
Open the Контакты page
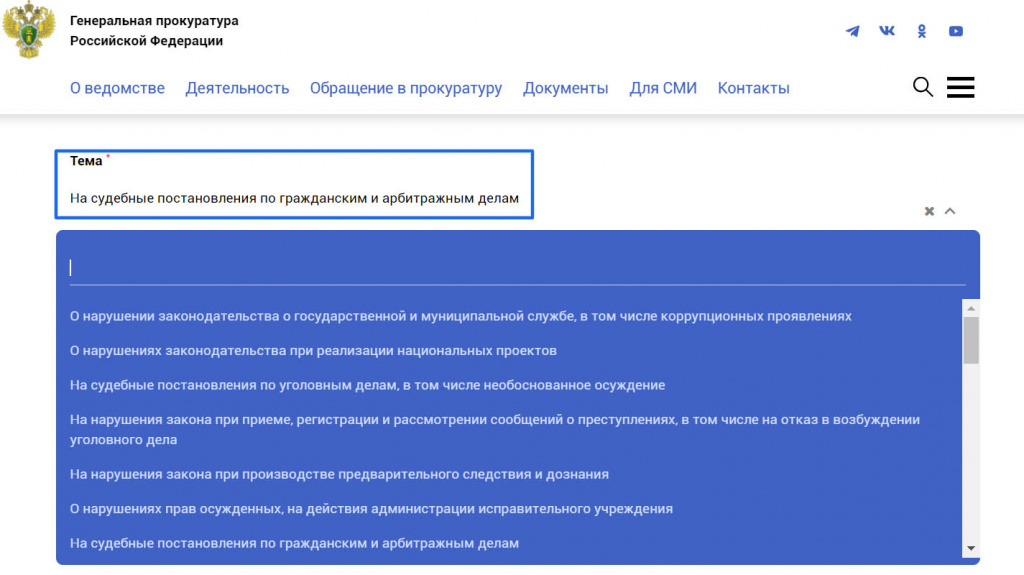(x=754, y=88)
